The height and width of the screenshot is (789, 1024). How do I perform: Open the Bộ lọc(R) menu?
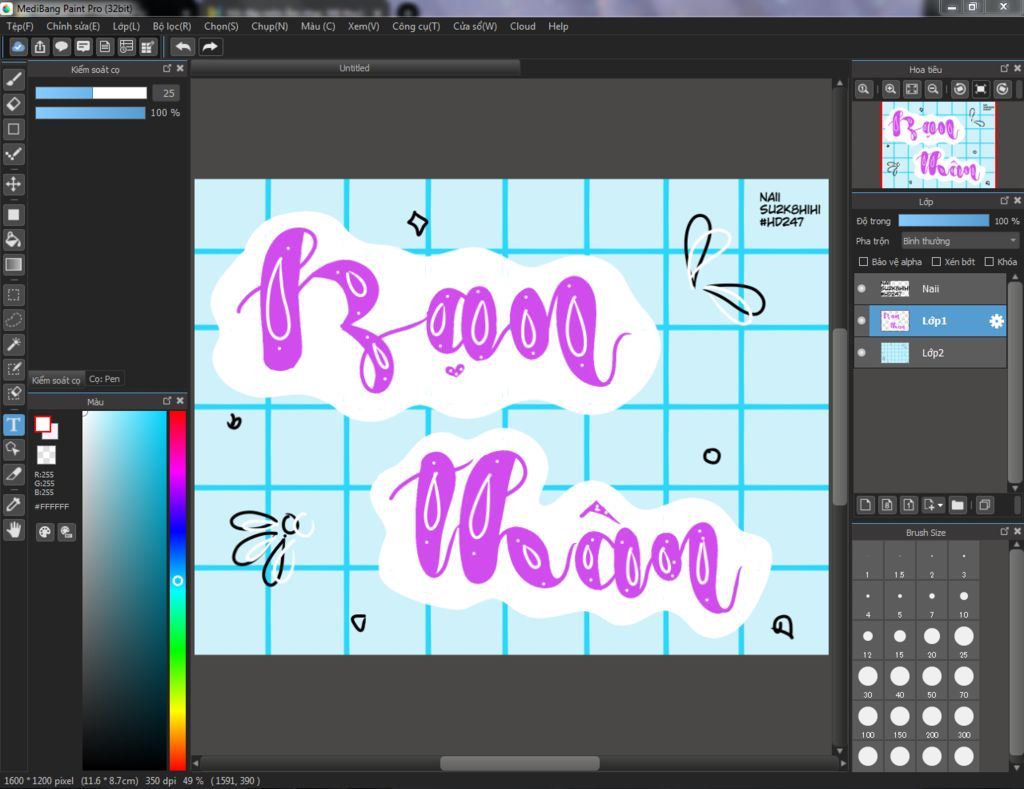[x=172, y=26]
